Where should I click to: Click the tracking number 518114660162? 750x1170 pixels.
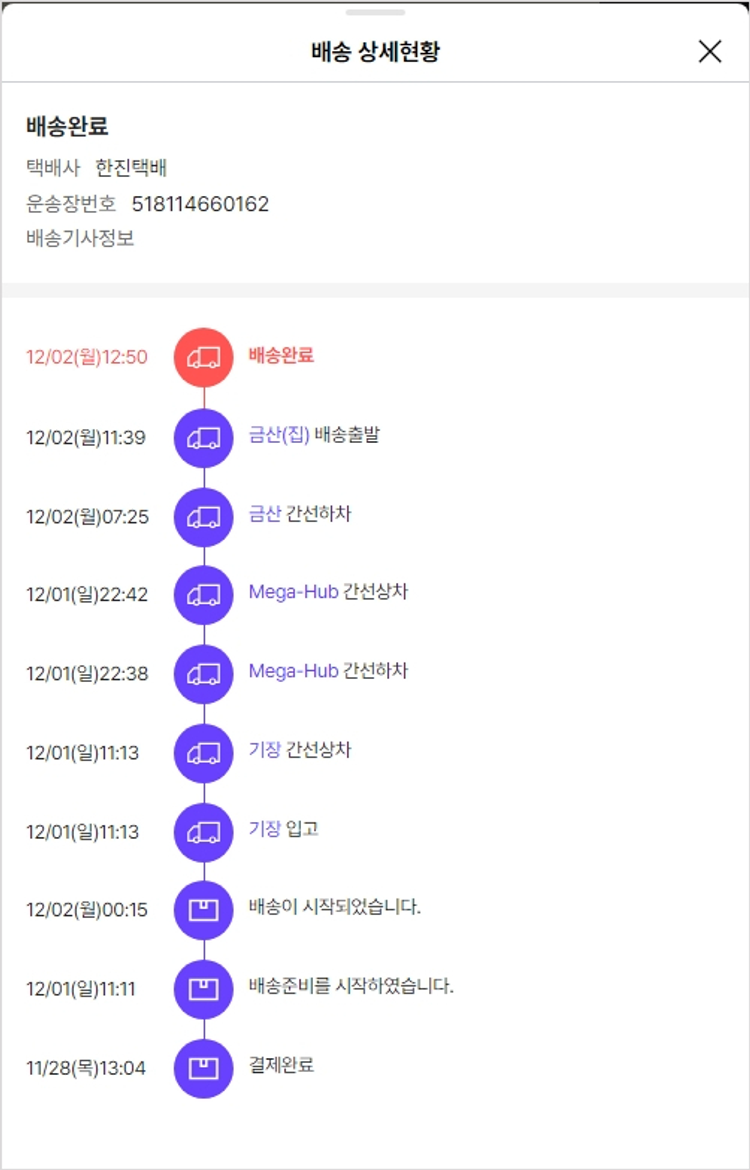pyautogui.click(x=200, y=204)
